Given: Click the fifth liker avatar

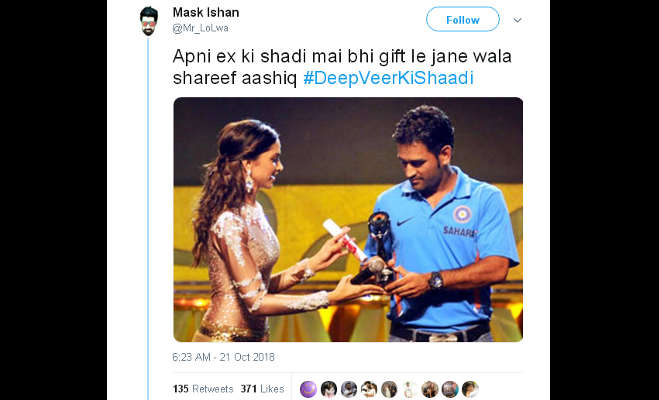Looking at the screenshot, I should click(389, 389).
